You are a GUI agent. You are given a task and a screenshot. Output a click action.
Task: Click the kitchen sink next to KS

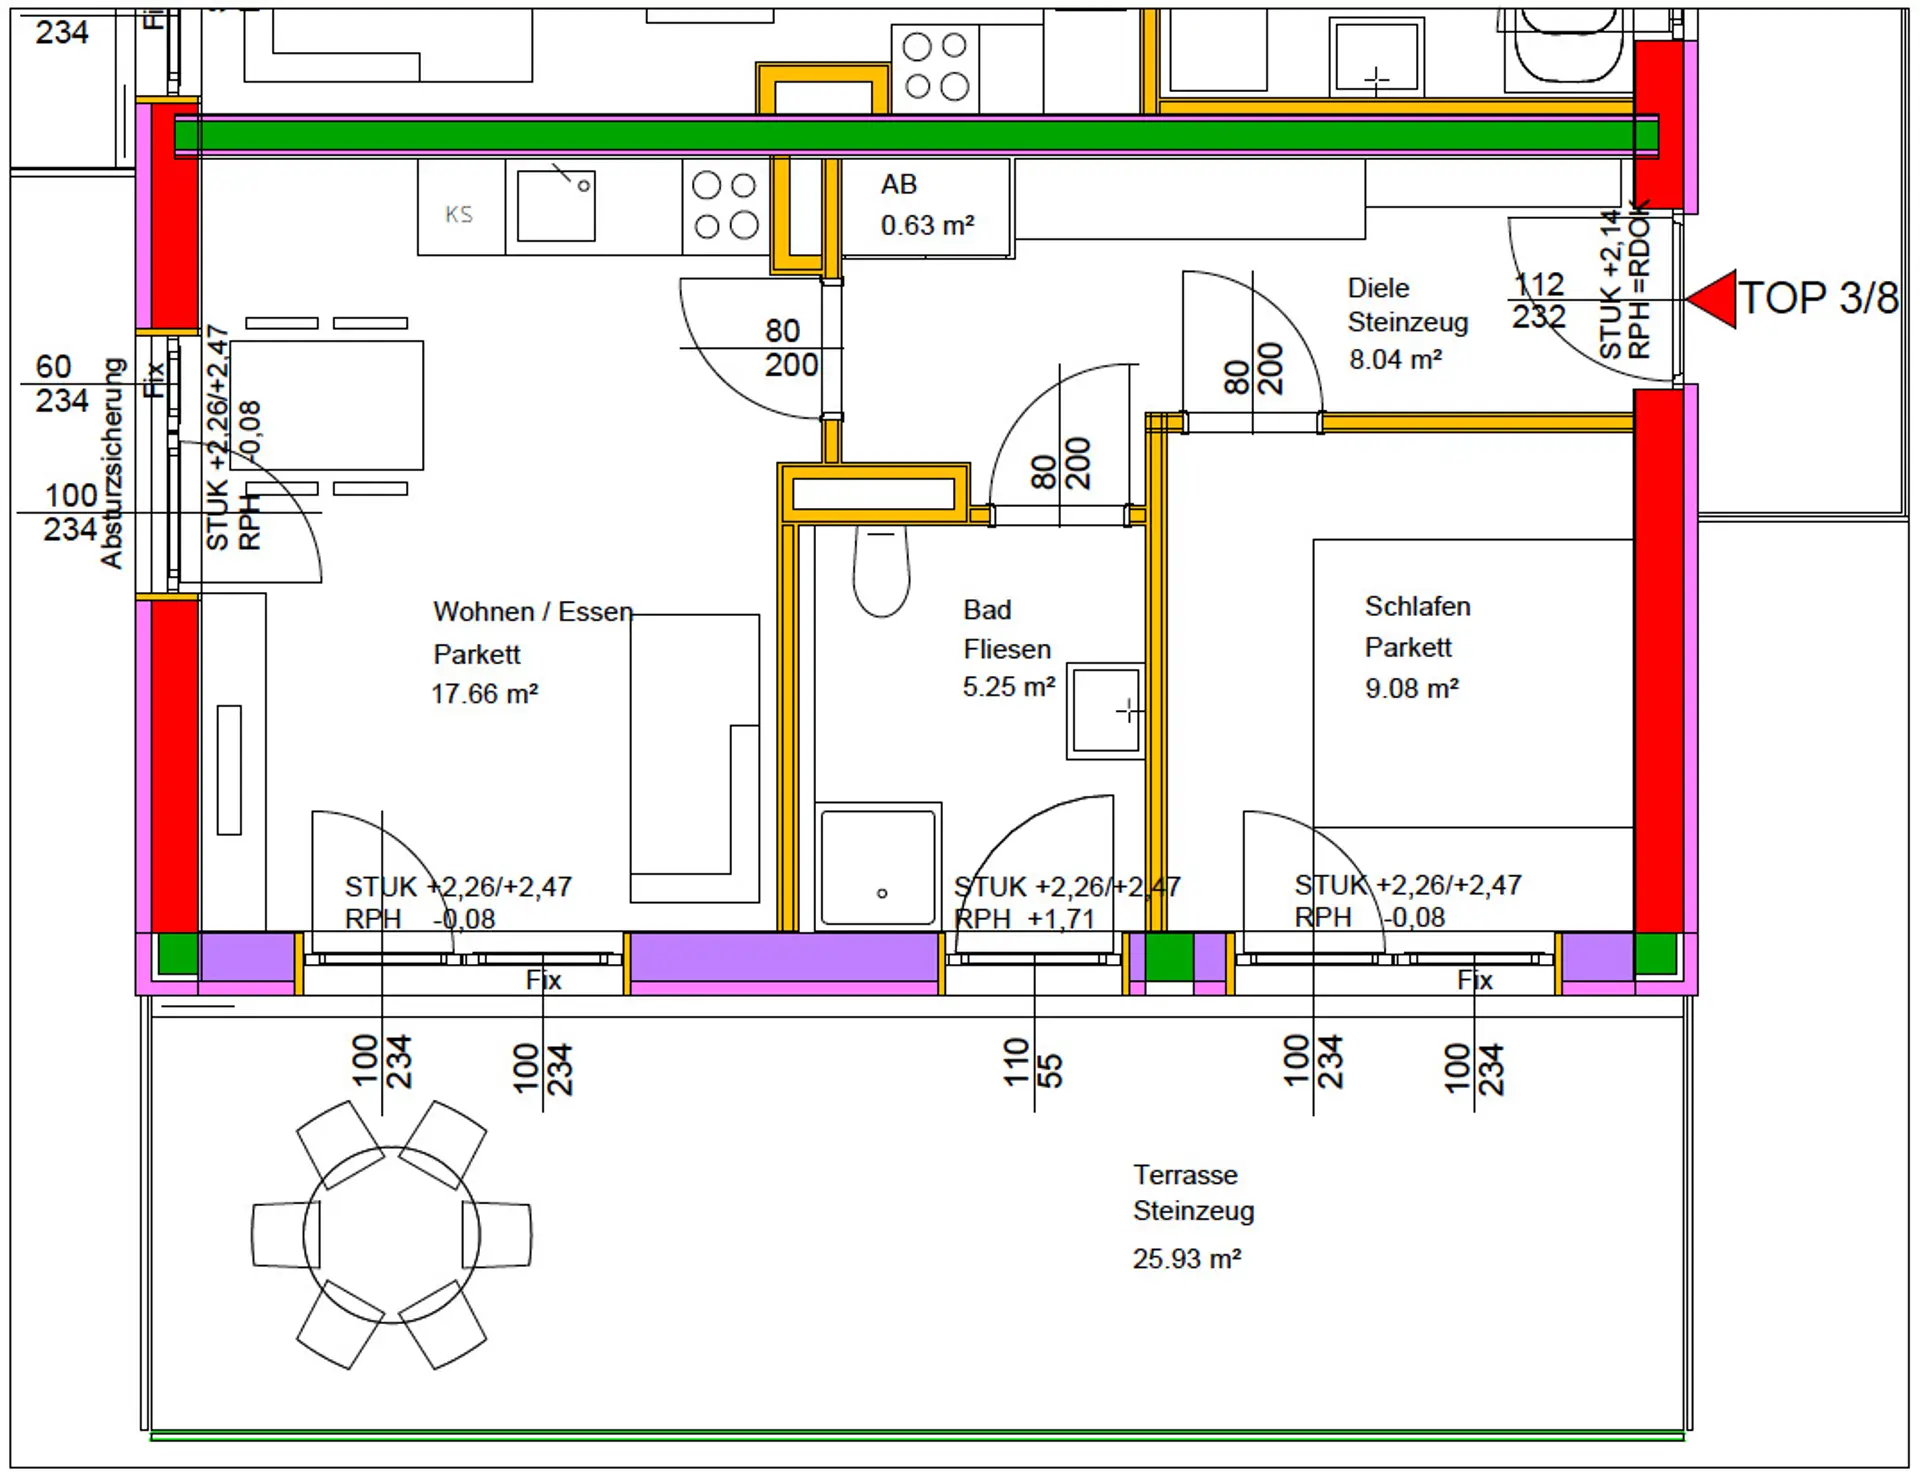coord(556,205)
